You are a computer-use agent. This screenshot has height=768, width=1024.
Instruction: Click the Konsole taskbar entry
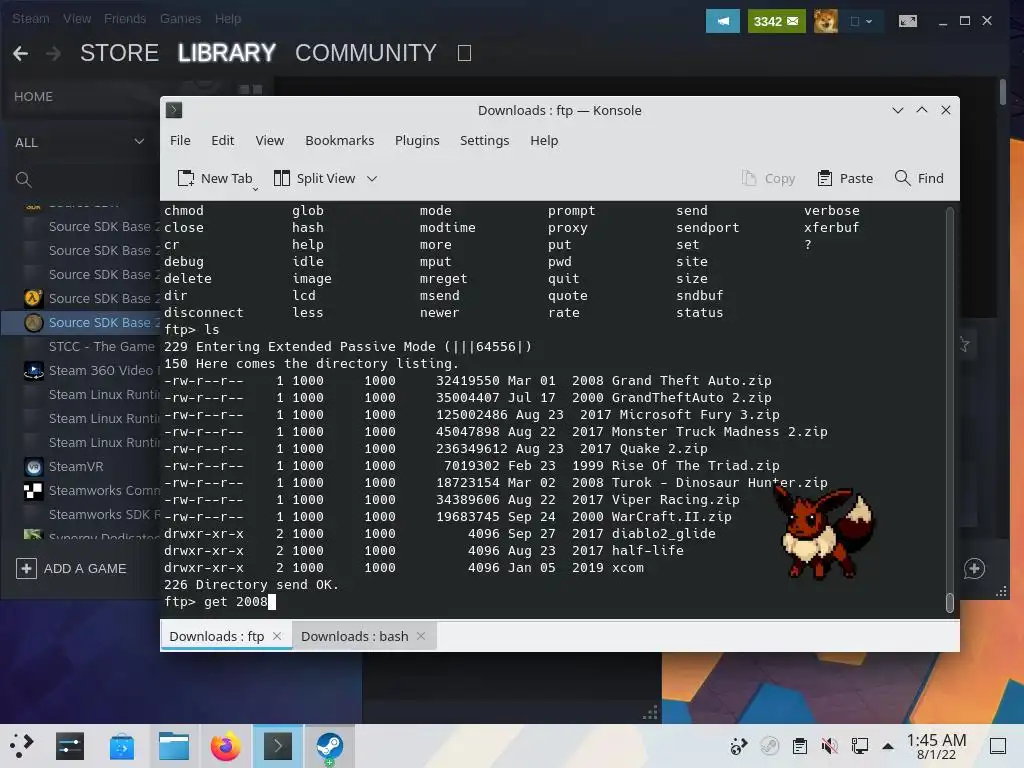[278, 746]
